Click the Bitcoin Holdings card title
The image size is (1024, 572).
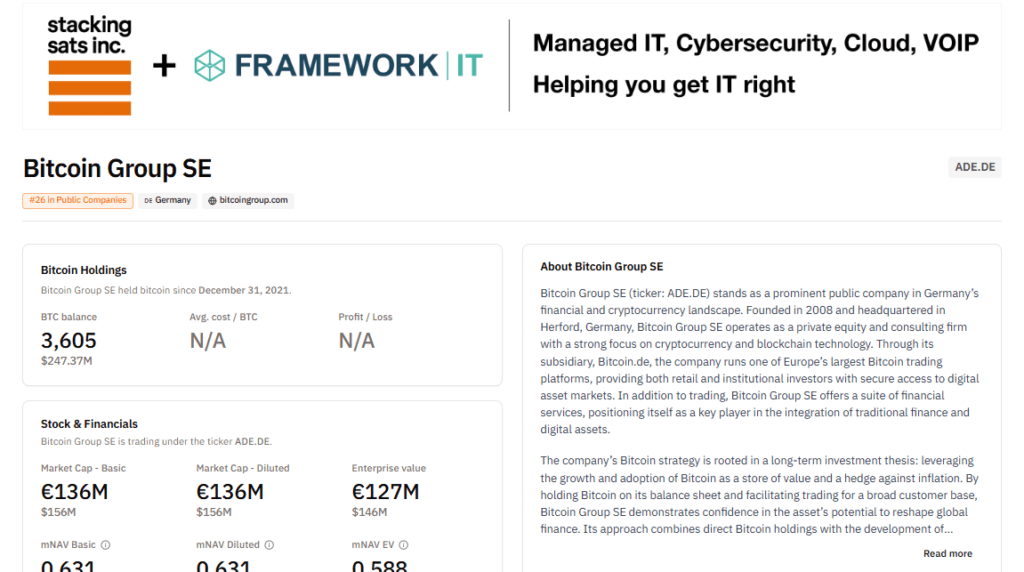click(x=84, y=270)
